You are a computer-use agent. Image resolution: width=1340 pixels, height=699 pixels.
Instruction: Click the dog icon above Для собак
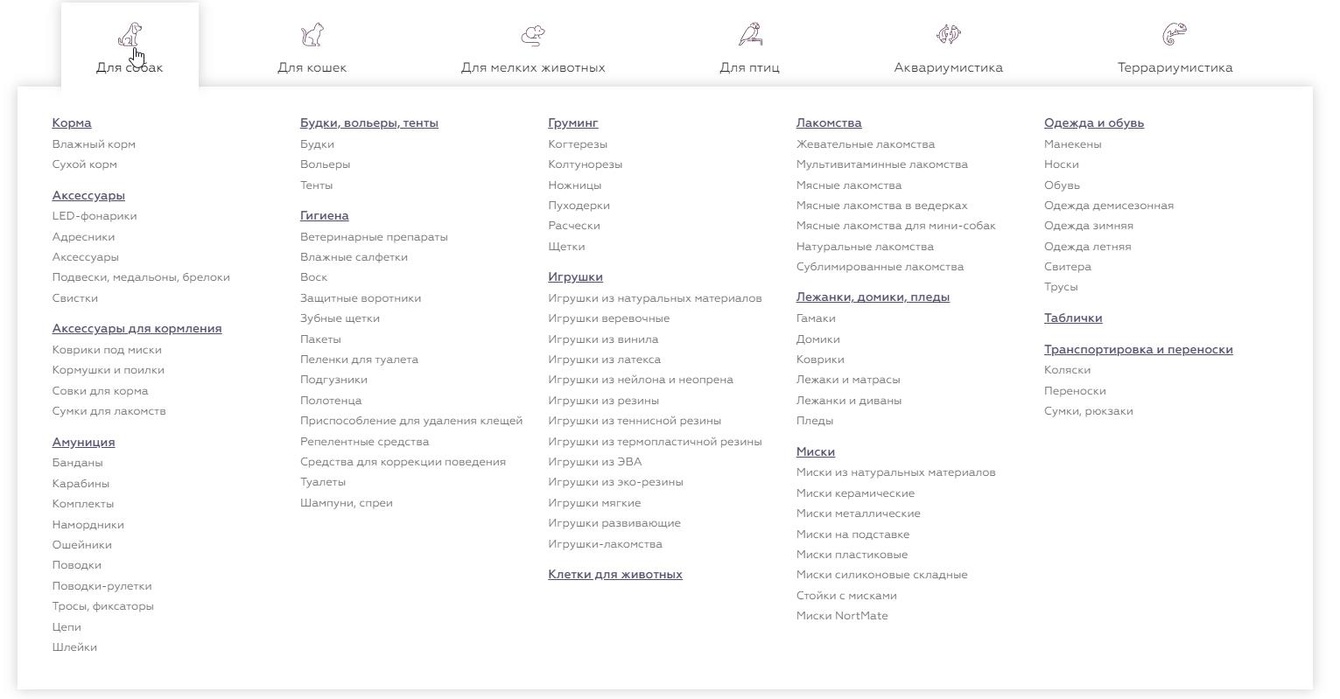pyautogui.click(x=129, y=36)
